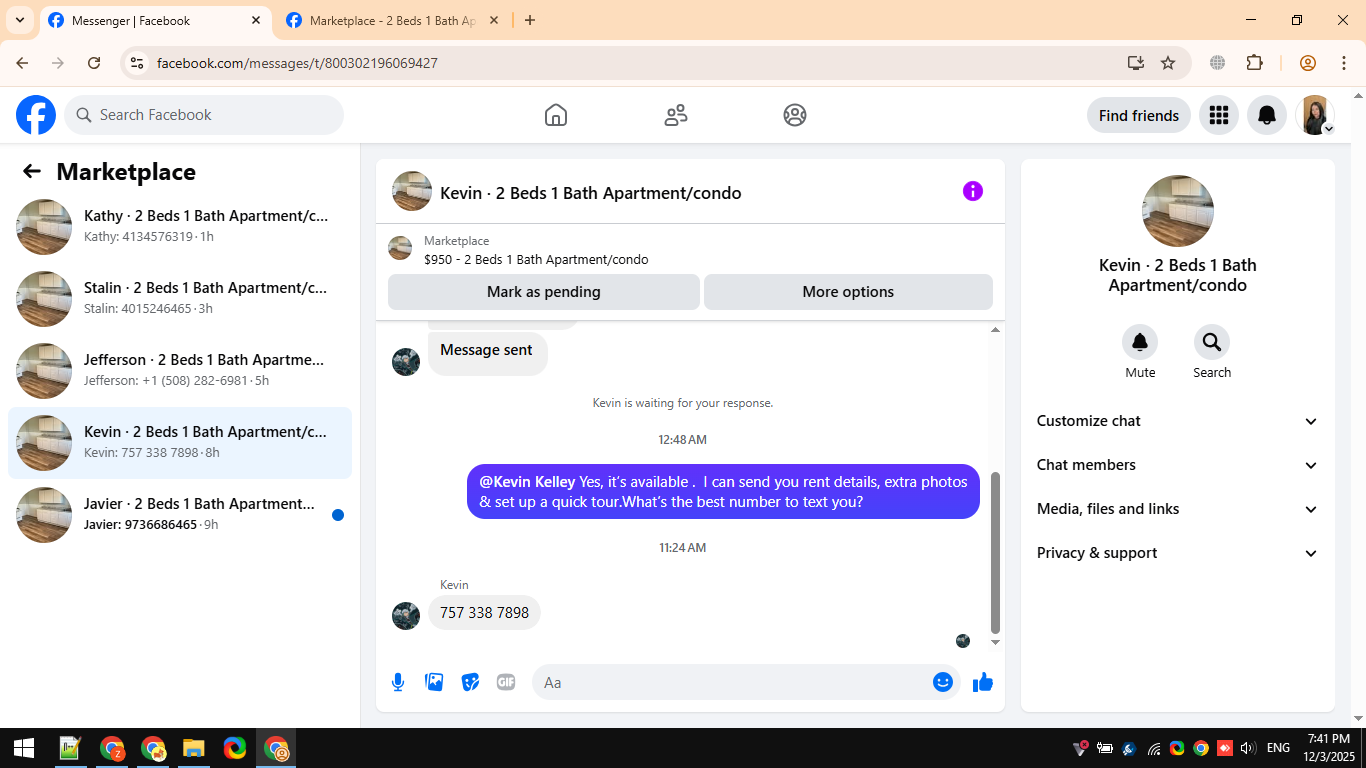Open Jefferson's apartment conversation
The height and width of the screenshot is (768, 1366).
point(180,371)
